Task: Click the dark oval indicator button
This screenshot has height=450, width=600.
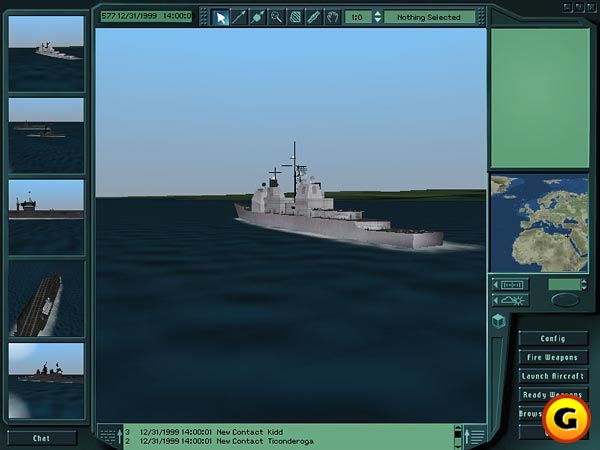Action: point(566,300)
